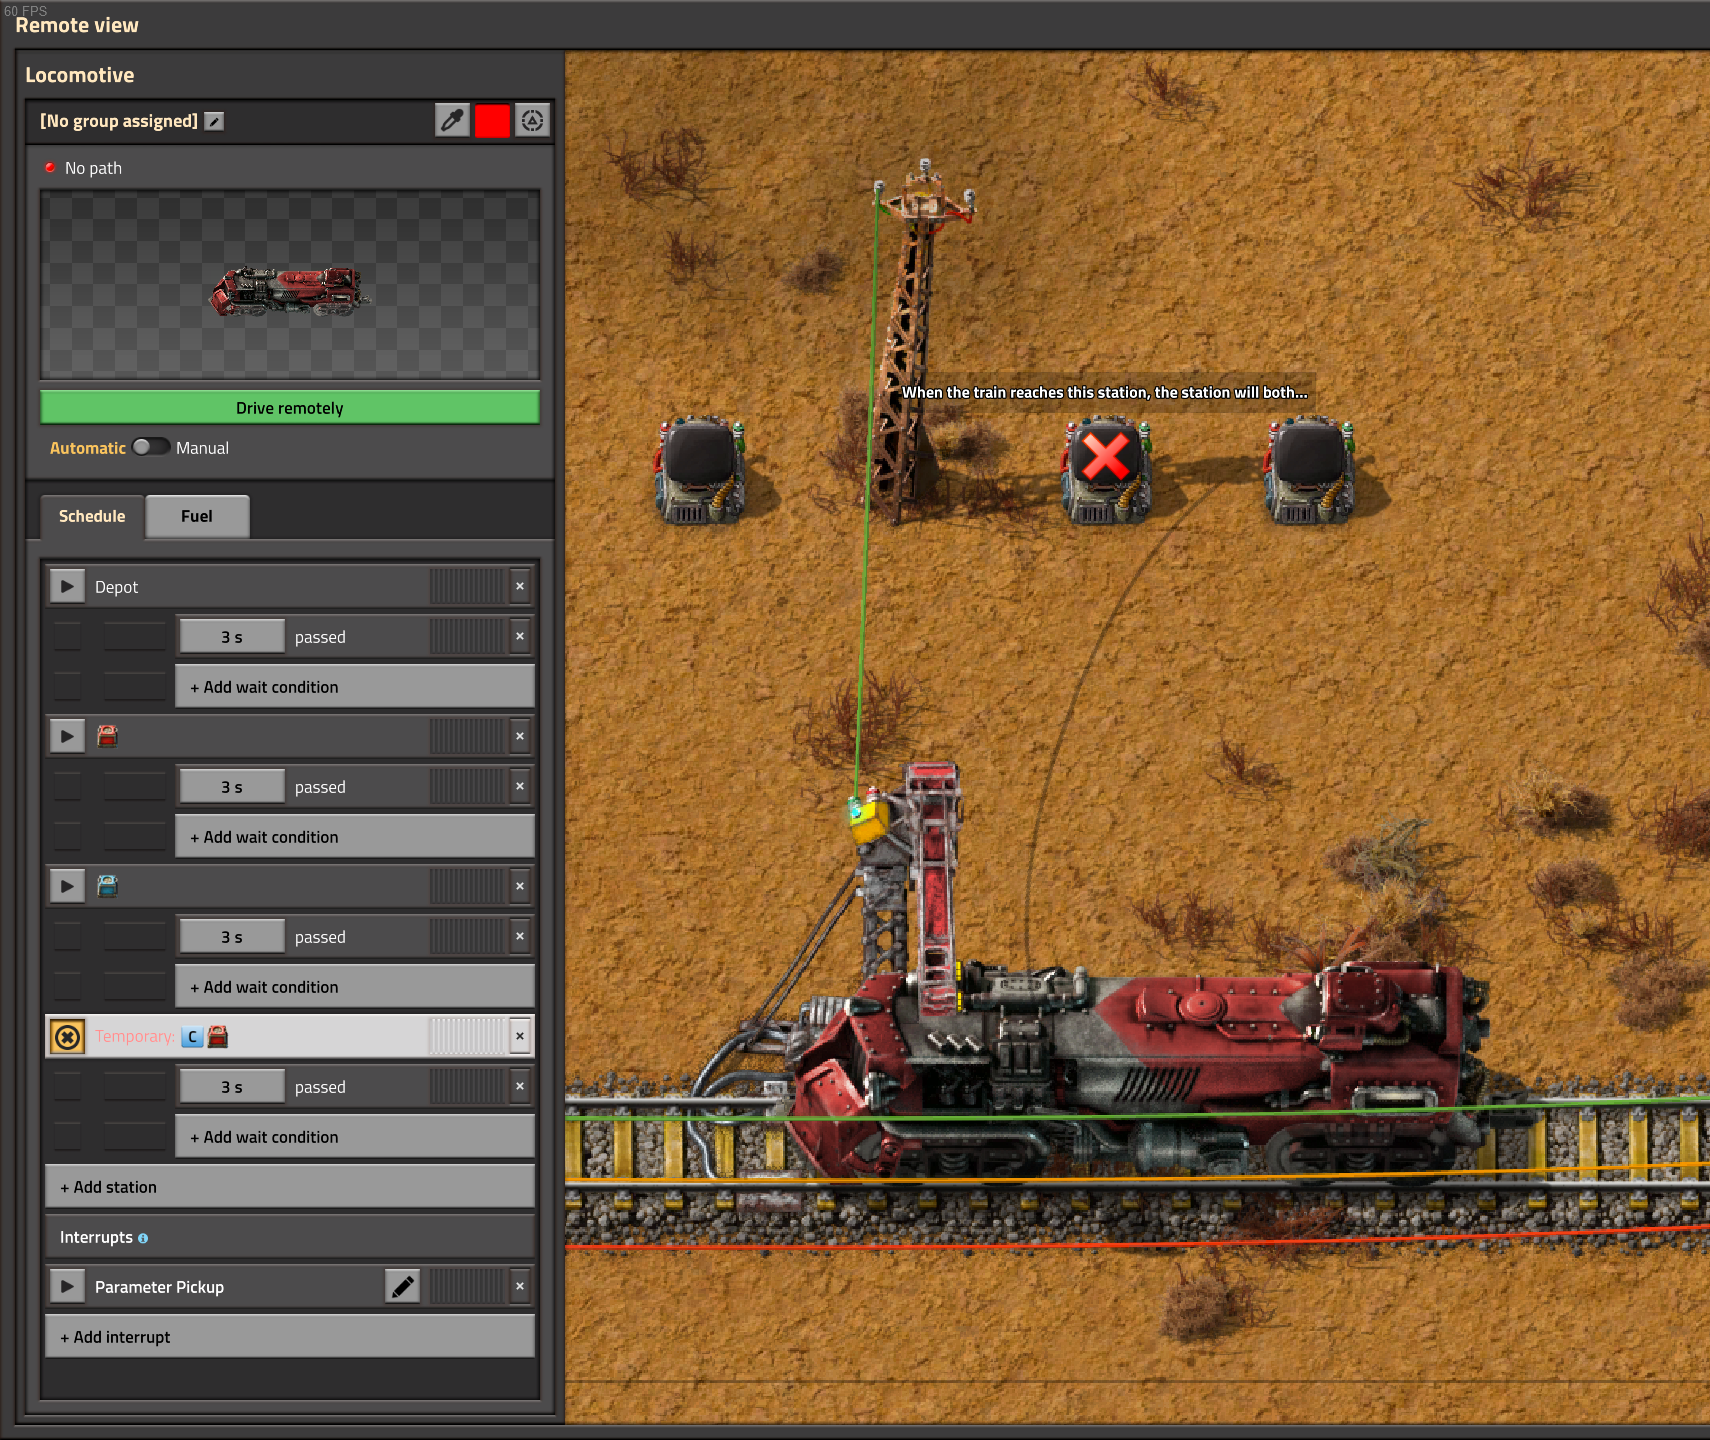Add wait condition under Depot station
Viewport: 1710px width, 1440px height.
click(354, 687)
